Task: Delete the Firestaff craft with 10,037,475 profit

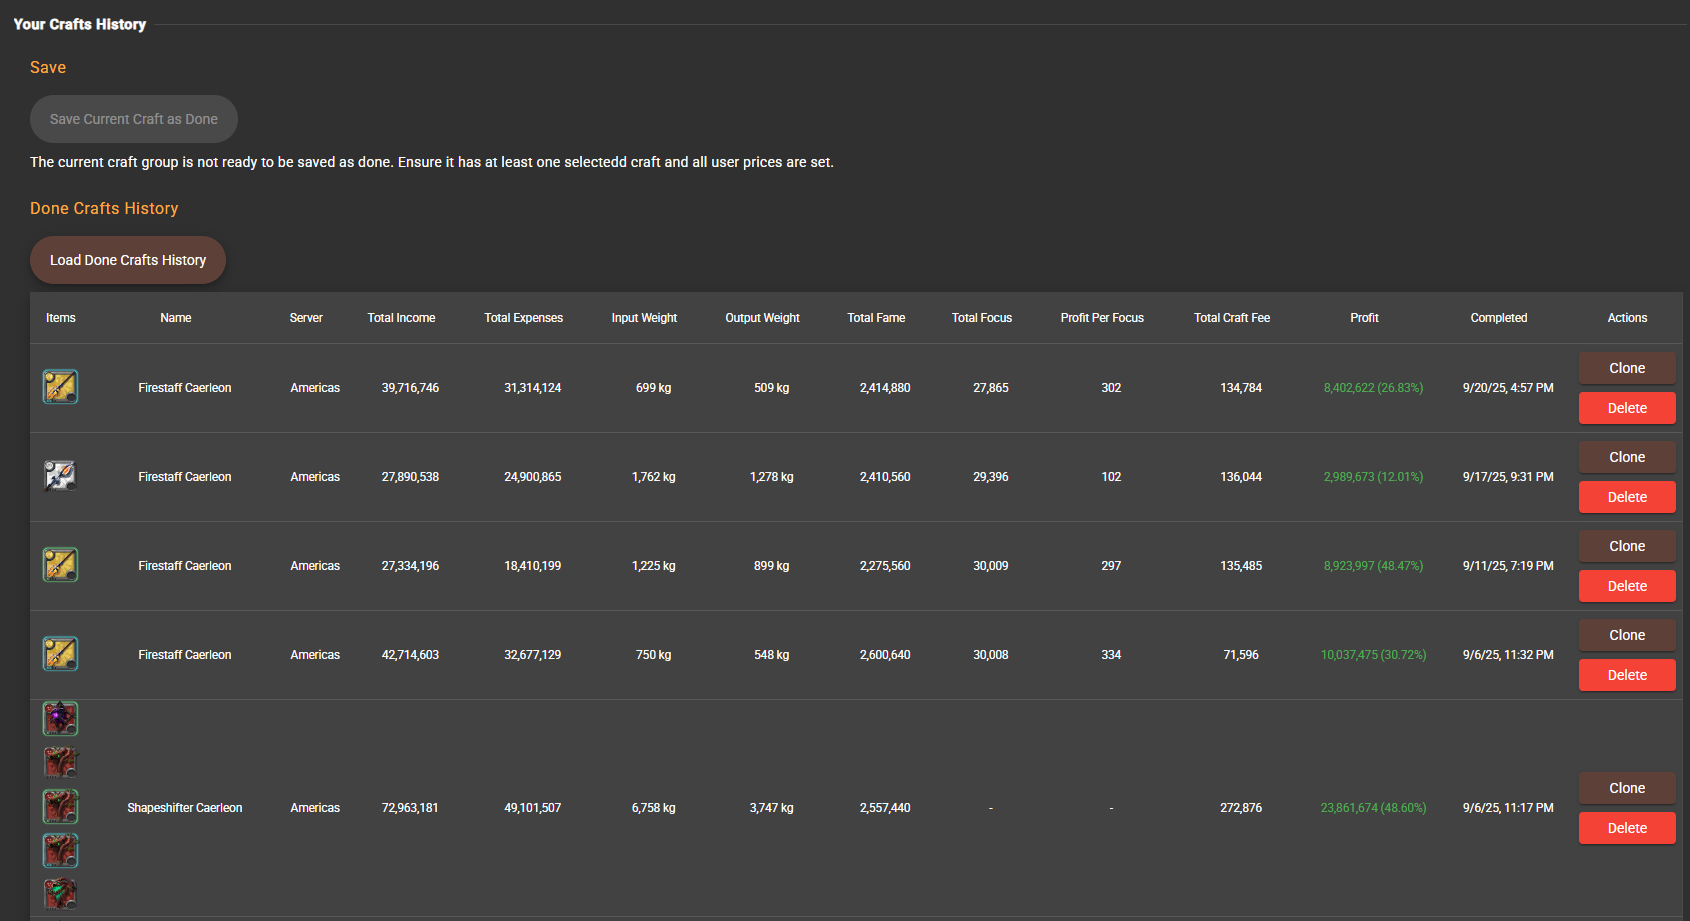Action: click(1626, 675)
